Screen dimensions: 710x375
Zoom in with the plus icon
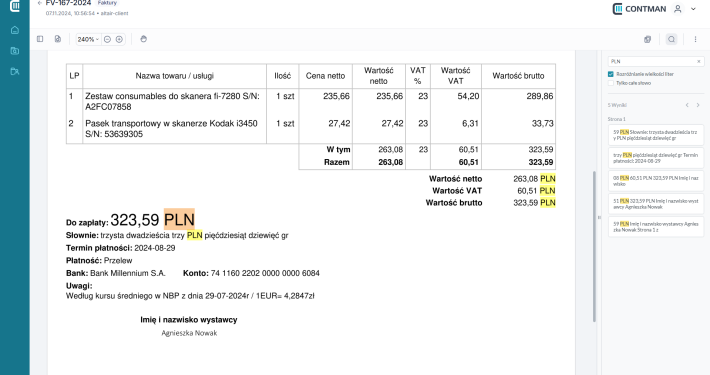pos(119,39)
